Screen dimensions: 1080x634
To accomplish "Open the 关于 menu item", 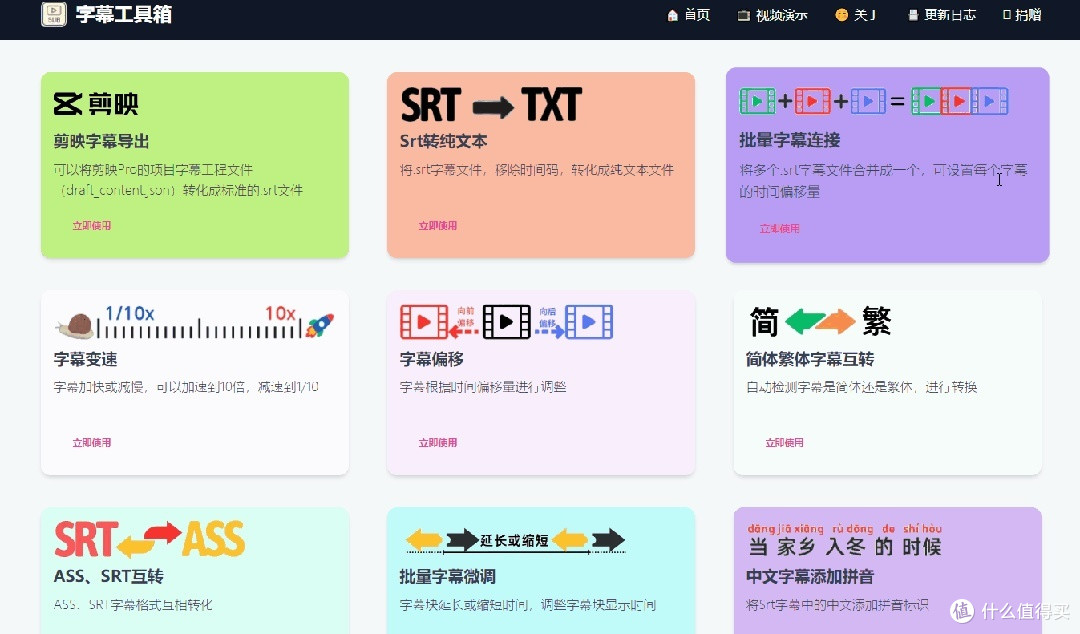I will coord(855,15).
